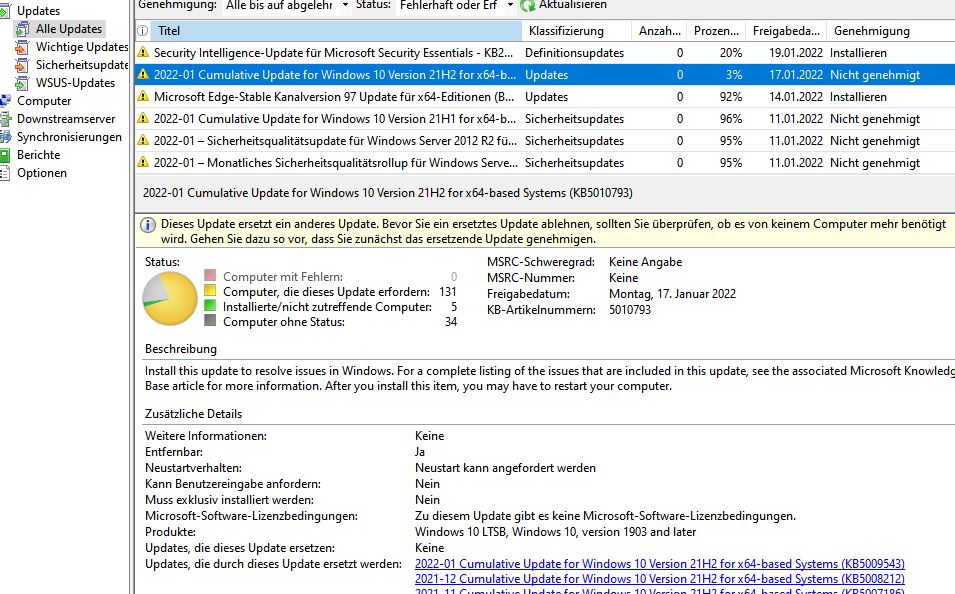Select Wichtige Updates in the tree

click(82, 47)
